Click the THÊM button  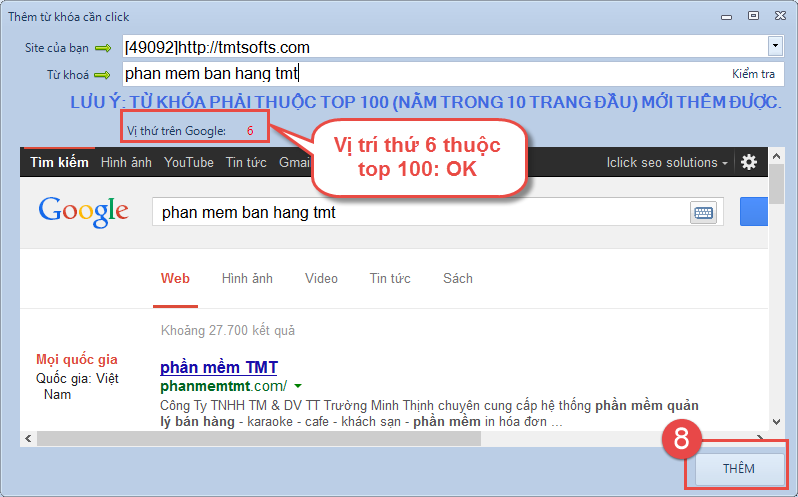point(739,469)
